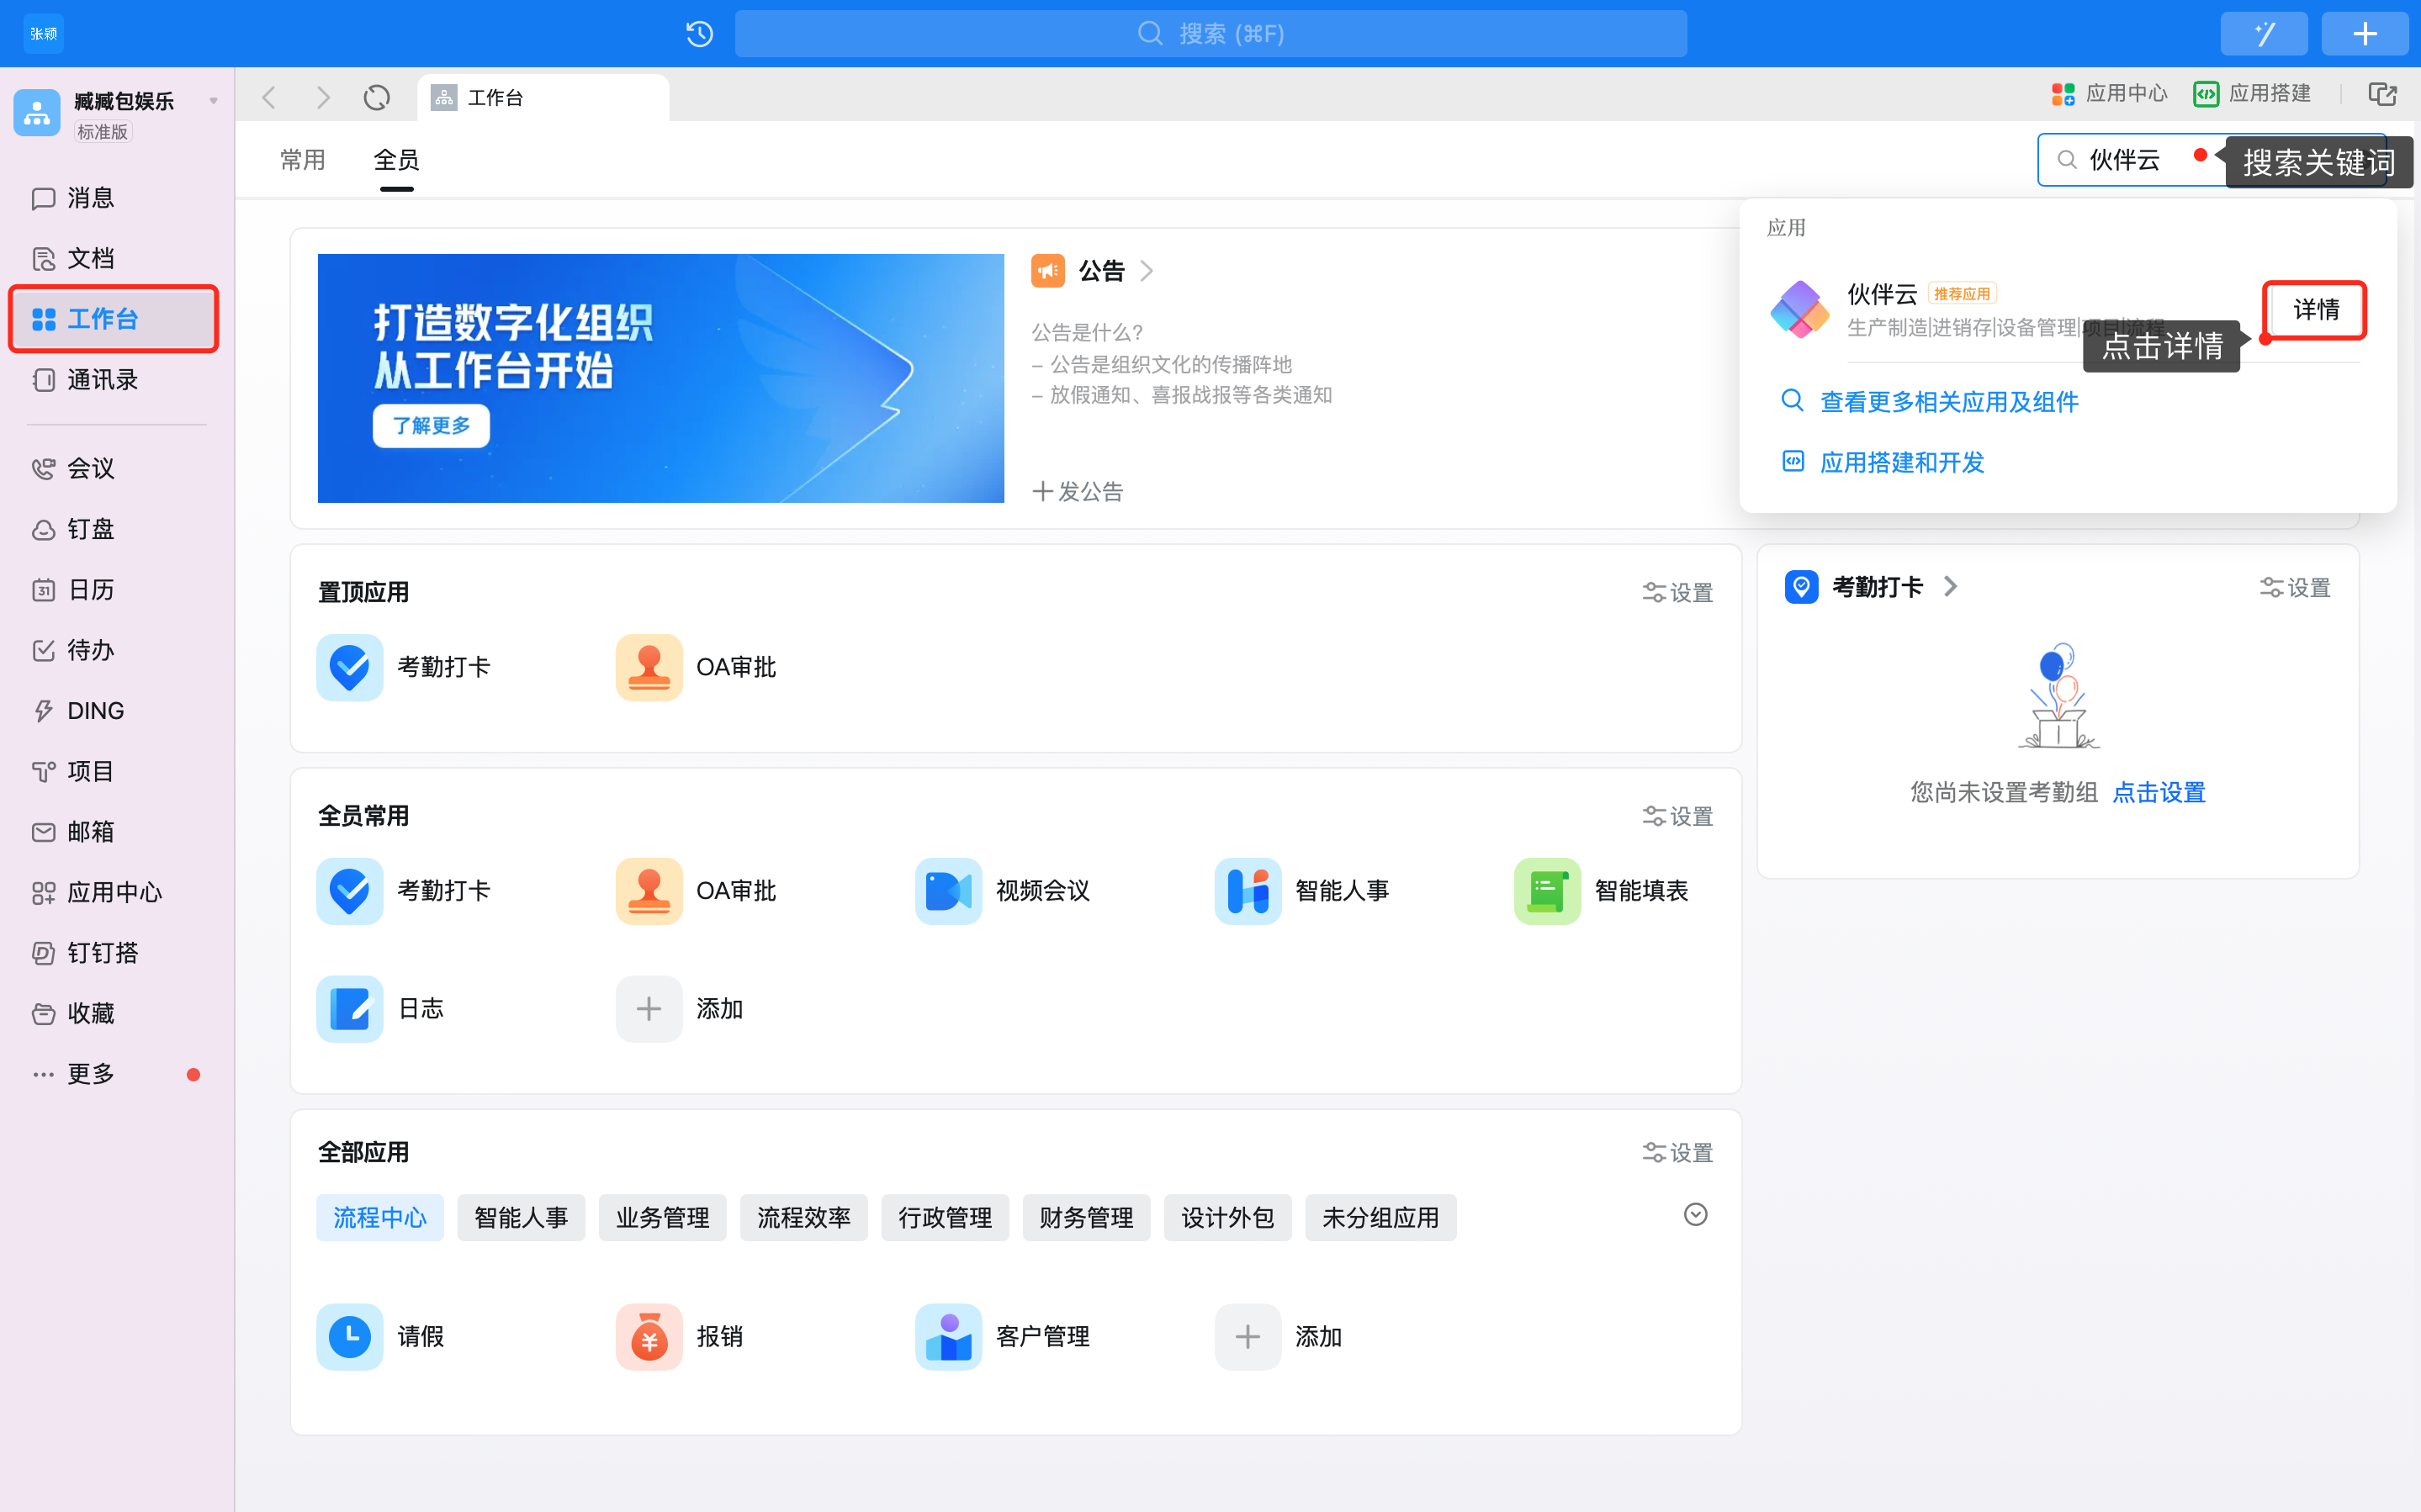Expand the category list chevron
Screen dimensions: 2421x1512
[x=1695, y=1215]
